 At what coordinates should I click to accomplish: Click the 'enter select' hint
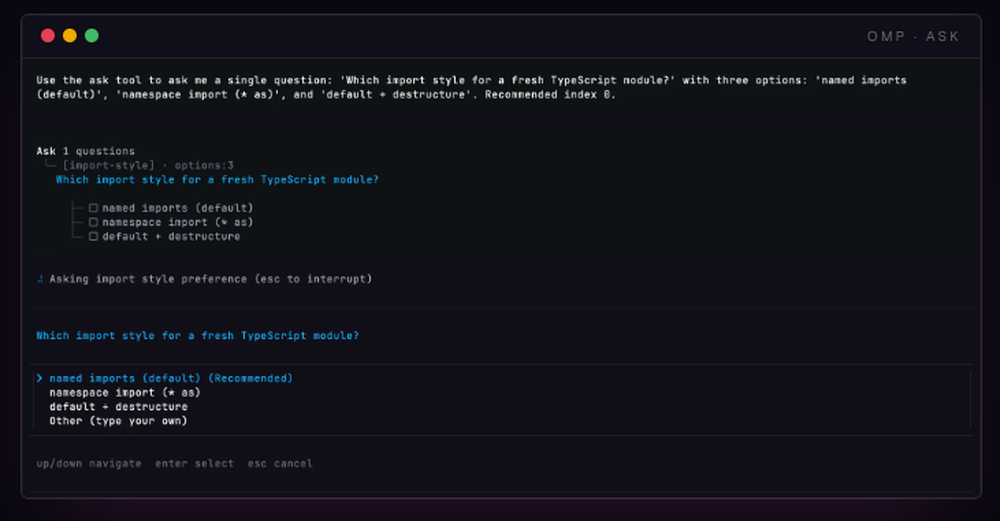click(195, 464)
